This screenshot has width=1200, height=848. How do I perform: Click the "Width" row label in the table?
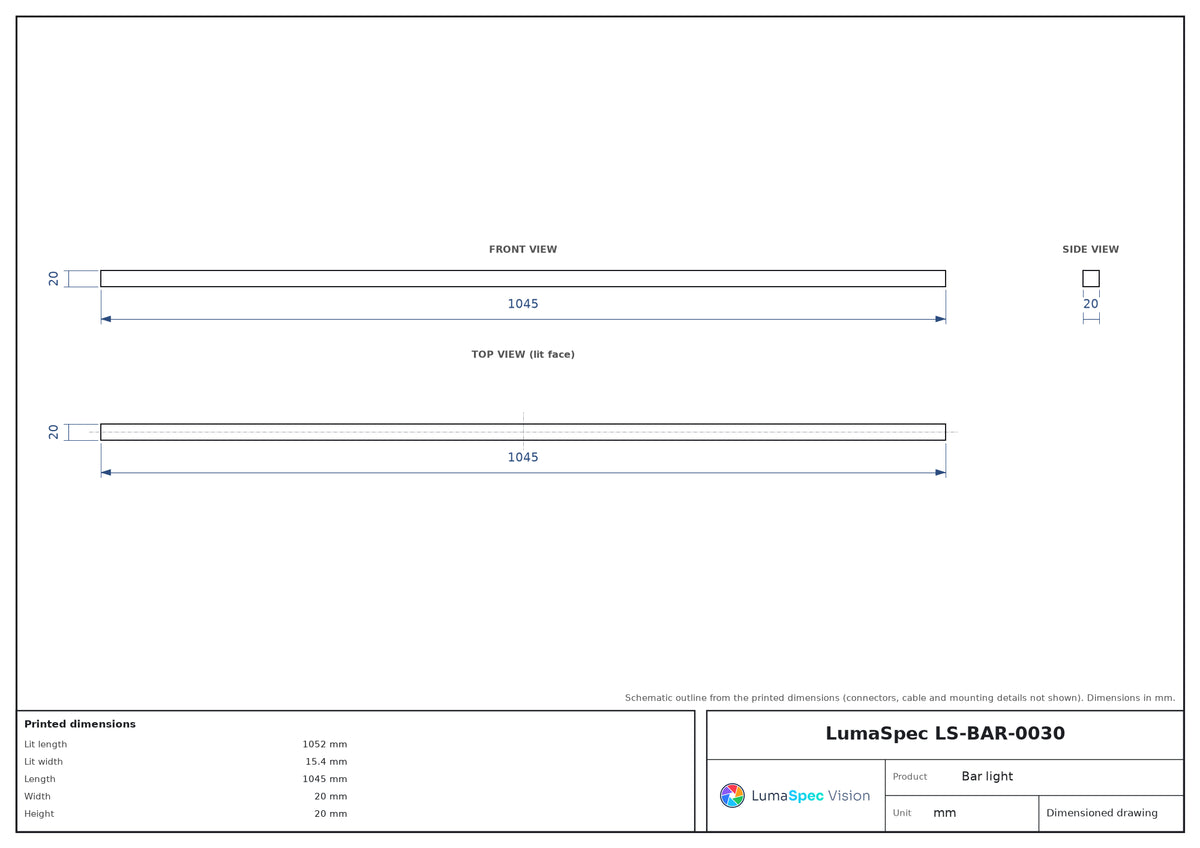tap(38, 797)
